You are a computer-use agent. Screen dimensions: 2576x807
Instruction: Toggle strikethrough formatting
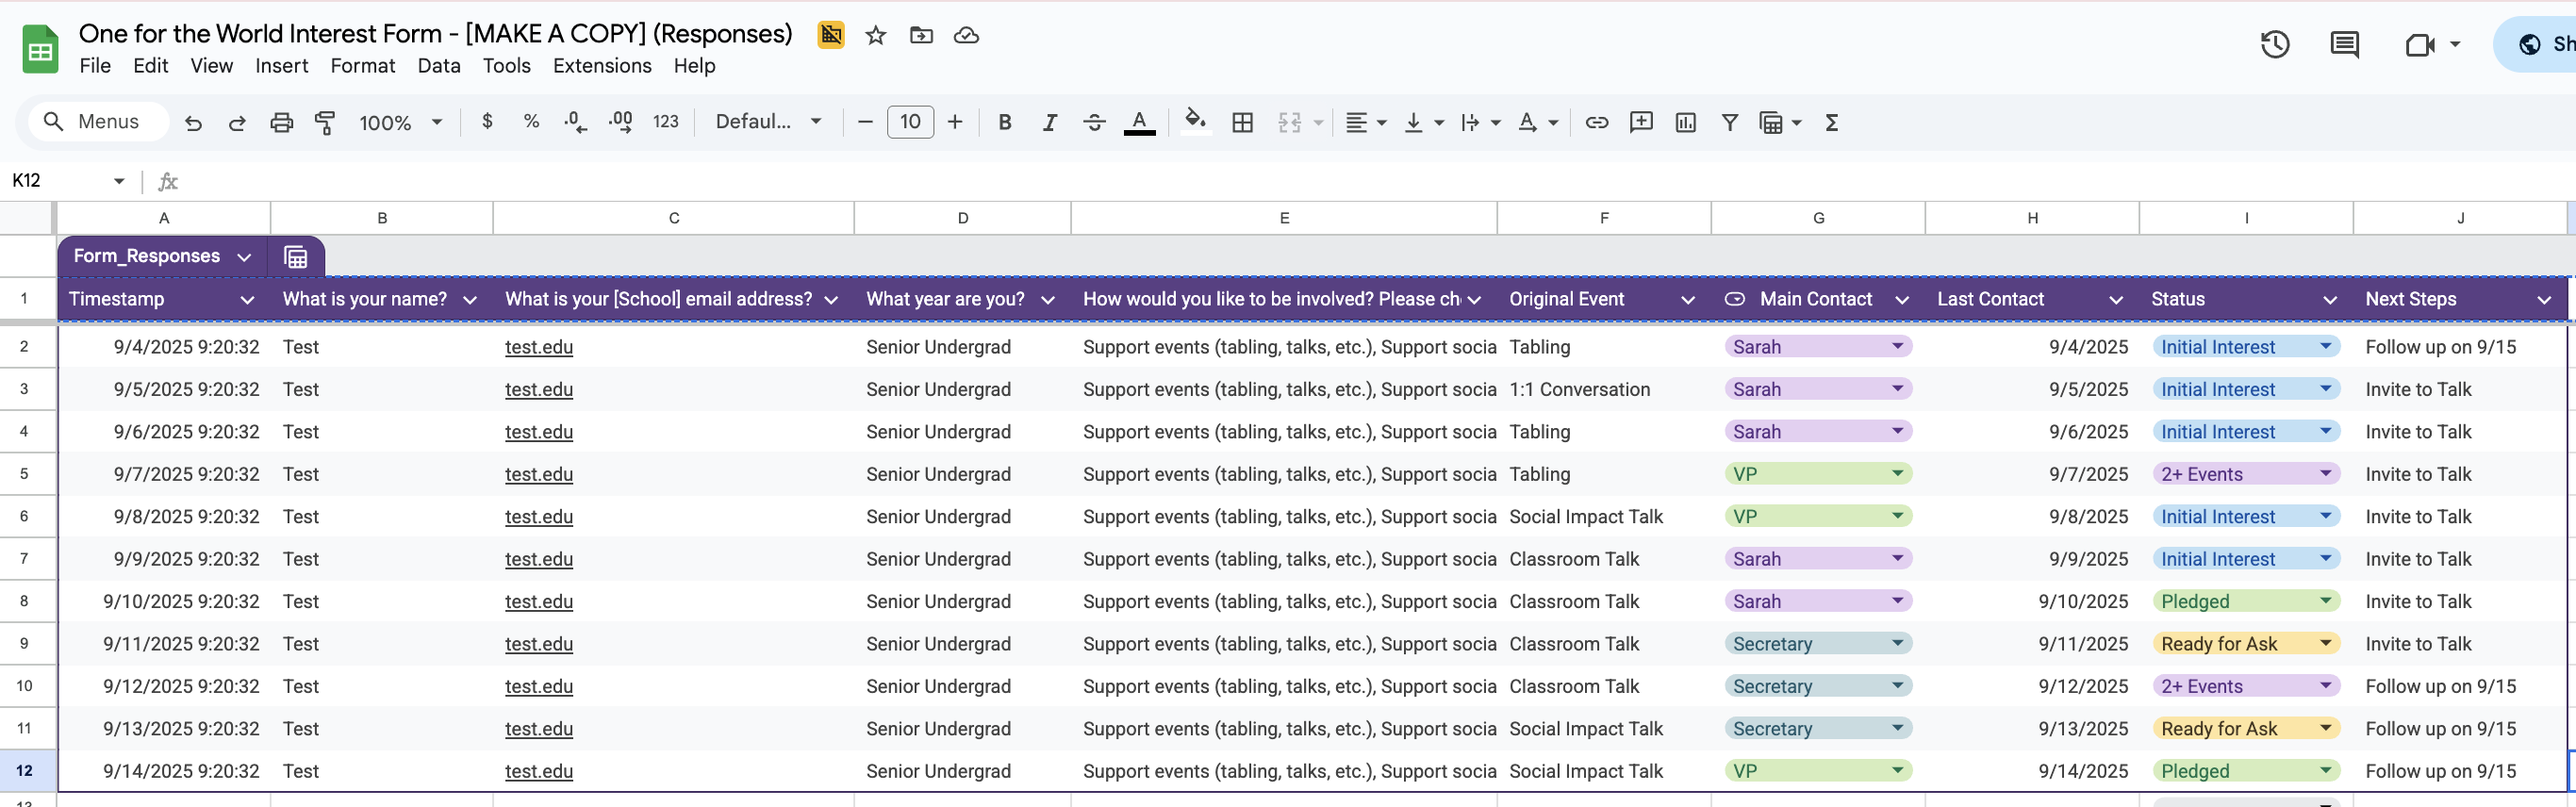[x=1094, y=122]
